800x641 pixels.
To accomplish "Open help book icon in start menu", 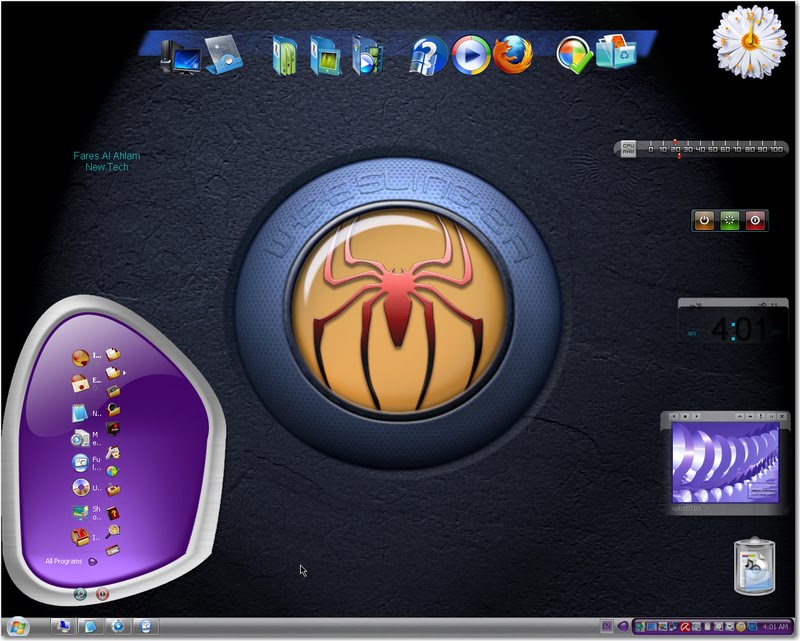I will coord(112,513).
